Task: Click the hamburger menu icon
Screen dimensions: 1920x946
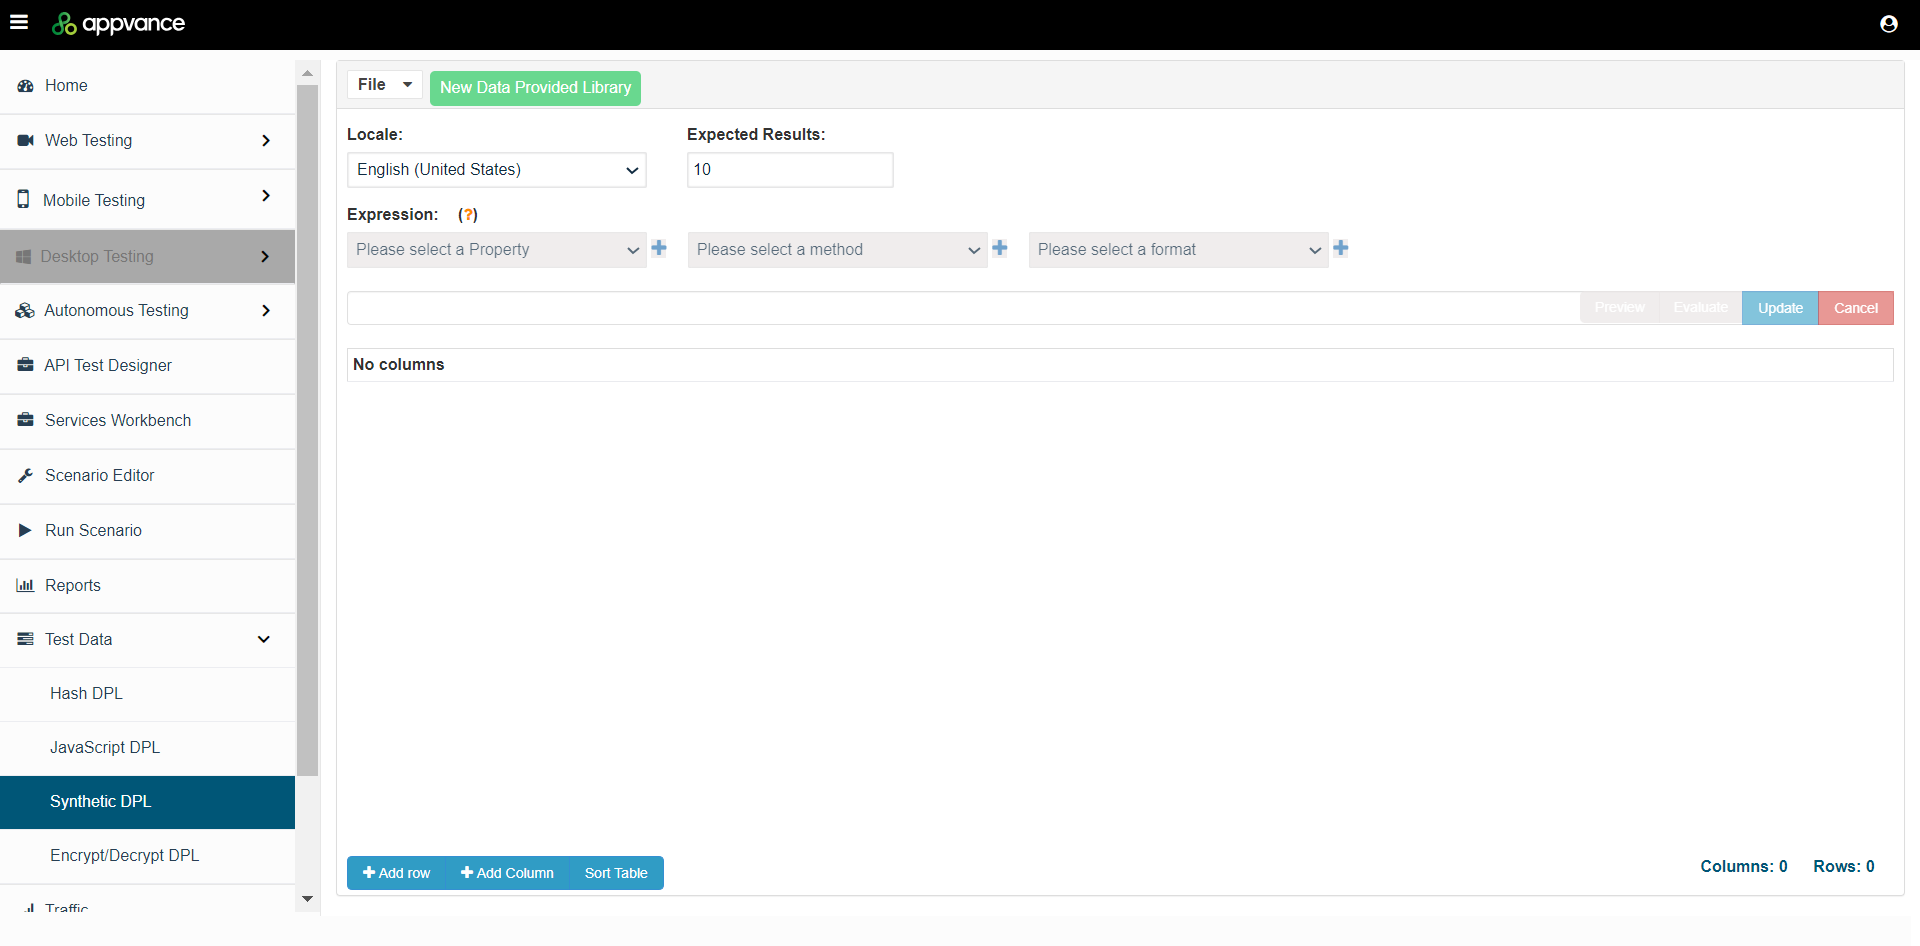Action: [x=19, y=22]
